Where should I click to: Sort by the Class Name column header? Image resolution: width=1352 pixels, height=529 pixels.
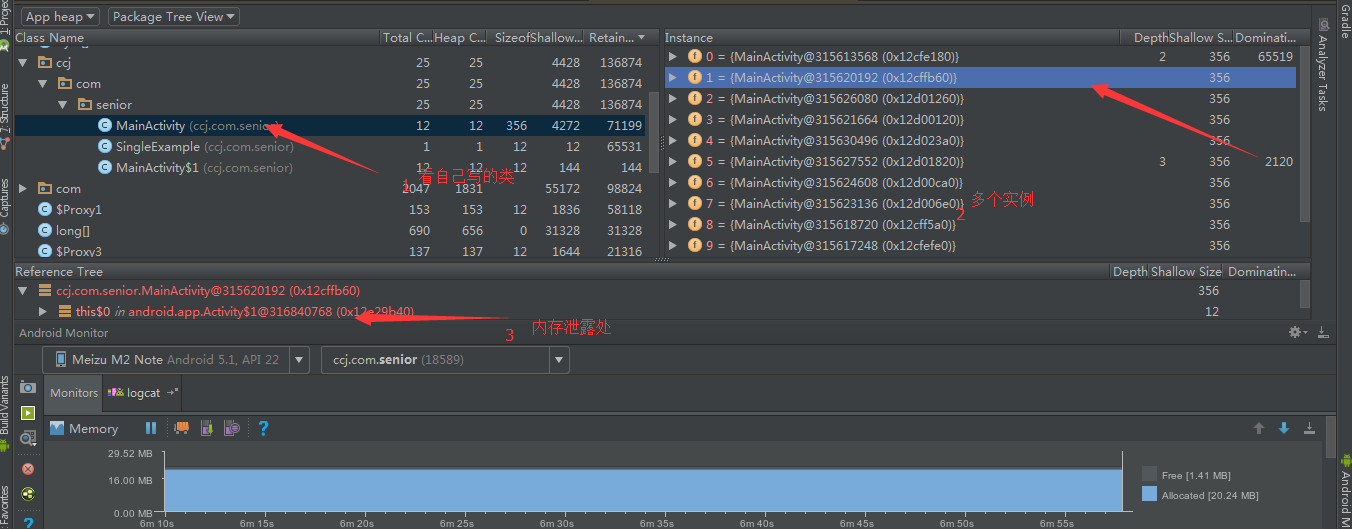(x=197, y=37)
